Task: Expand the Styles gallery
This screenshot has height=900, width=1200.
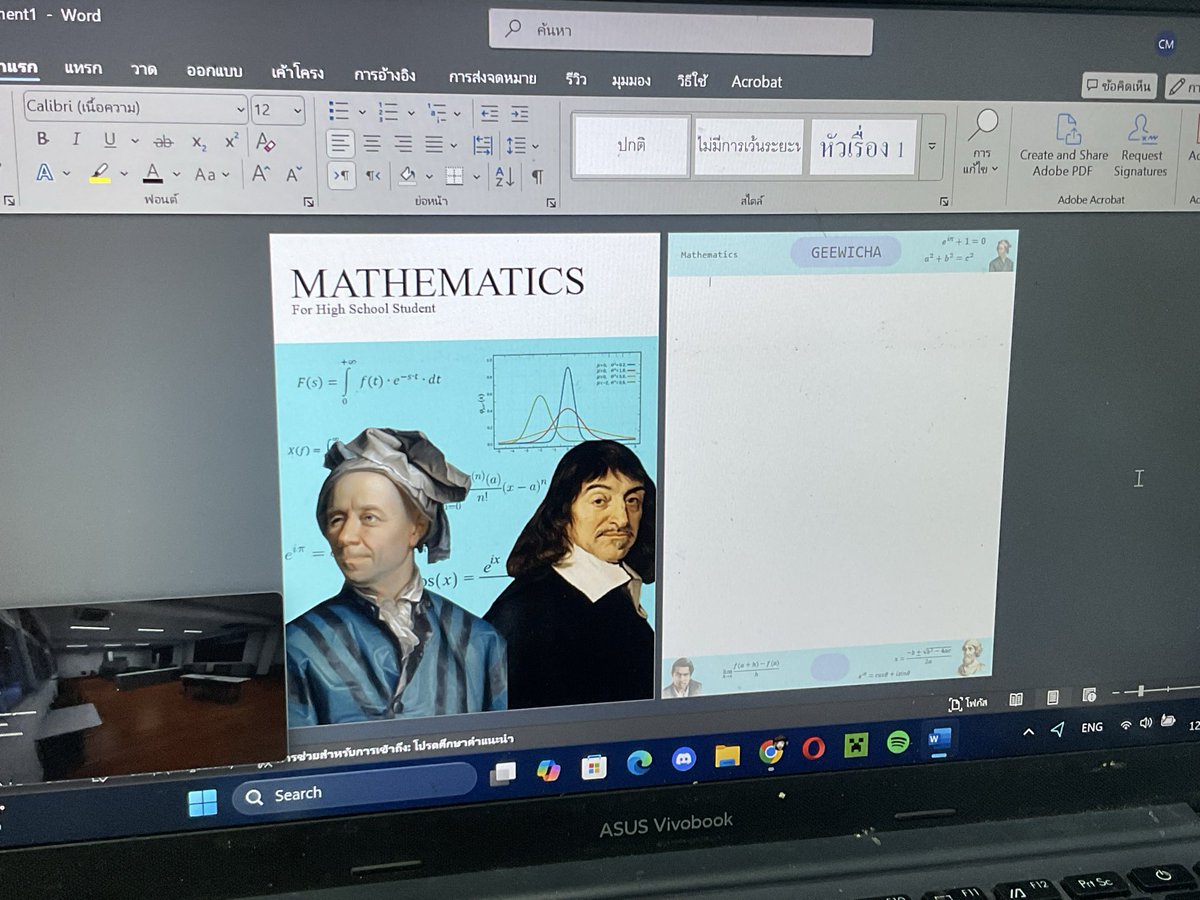Action: (x=932, y=147)
